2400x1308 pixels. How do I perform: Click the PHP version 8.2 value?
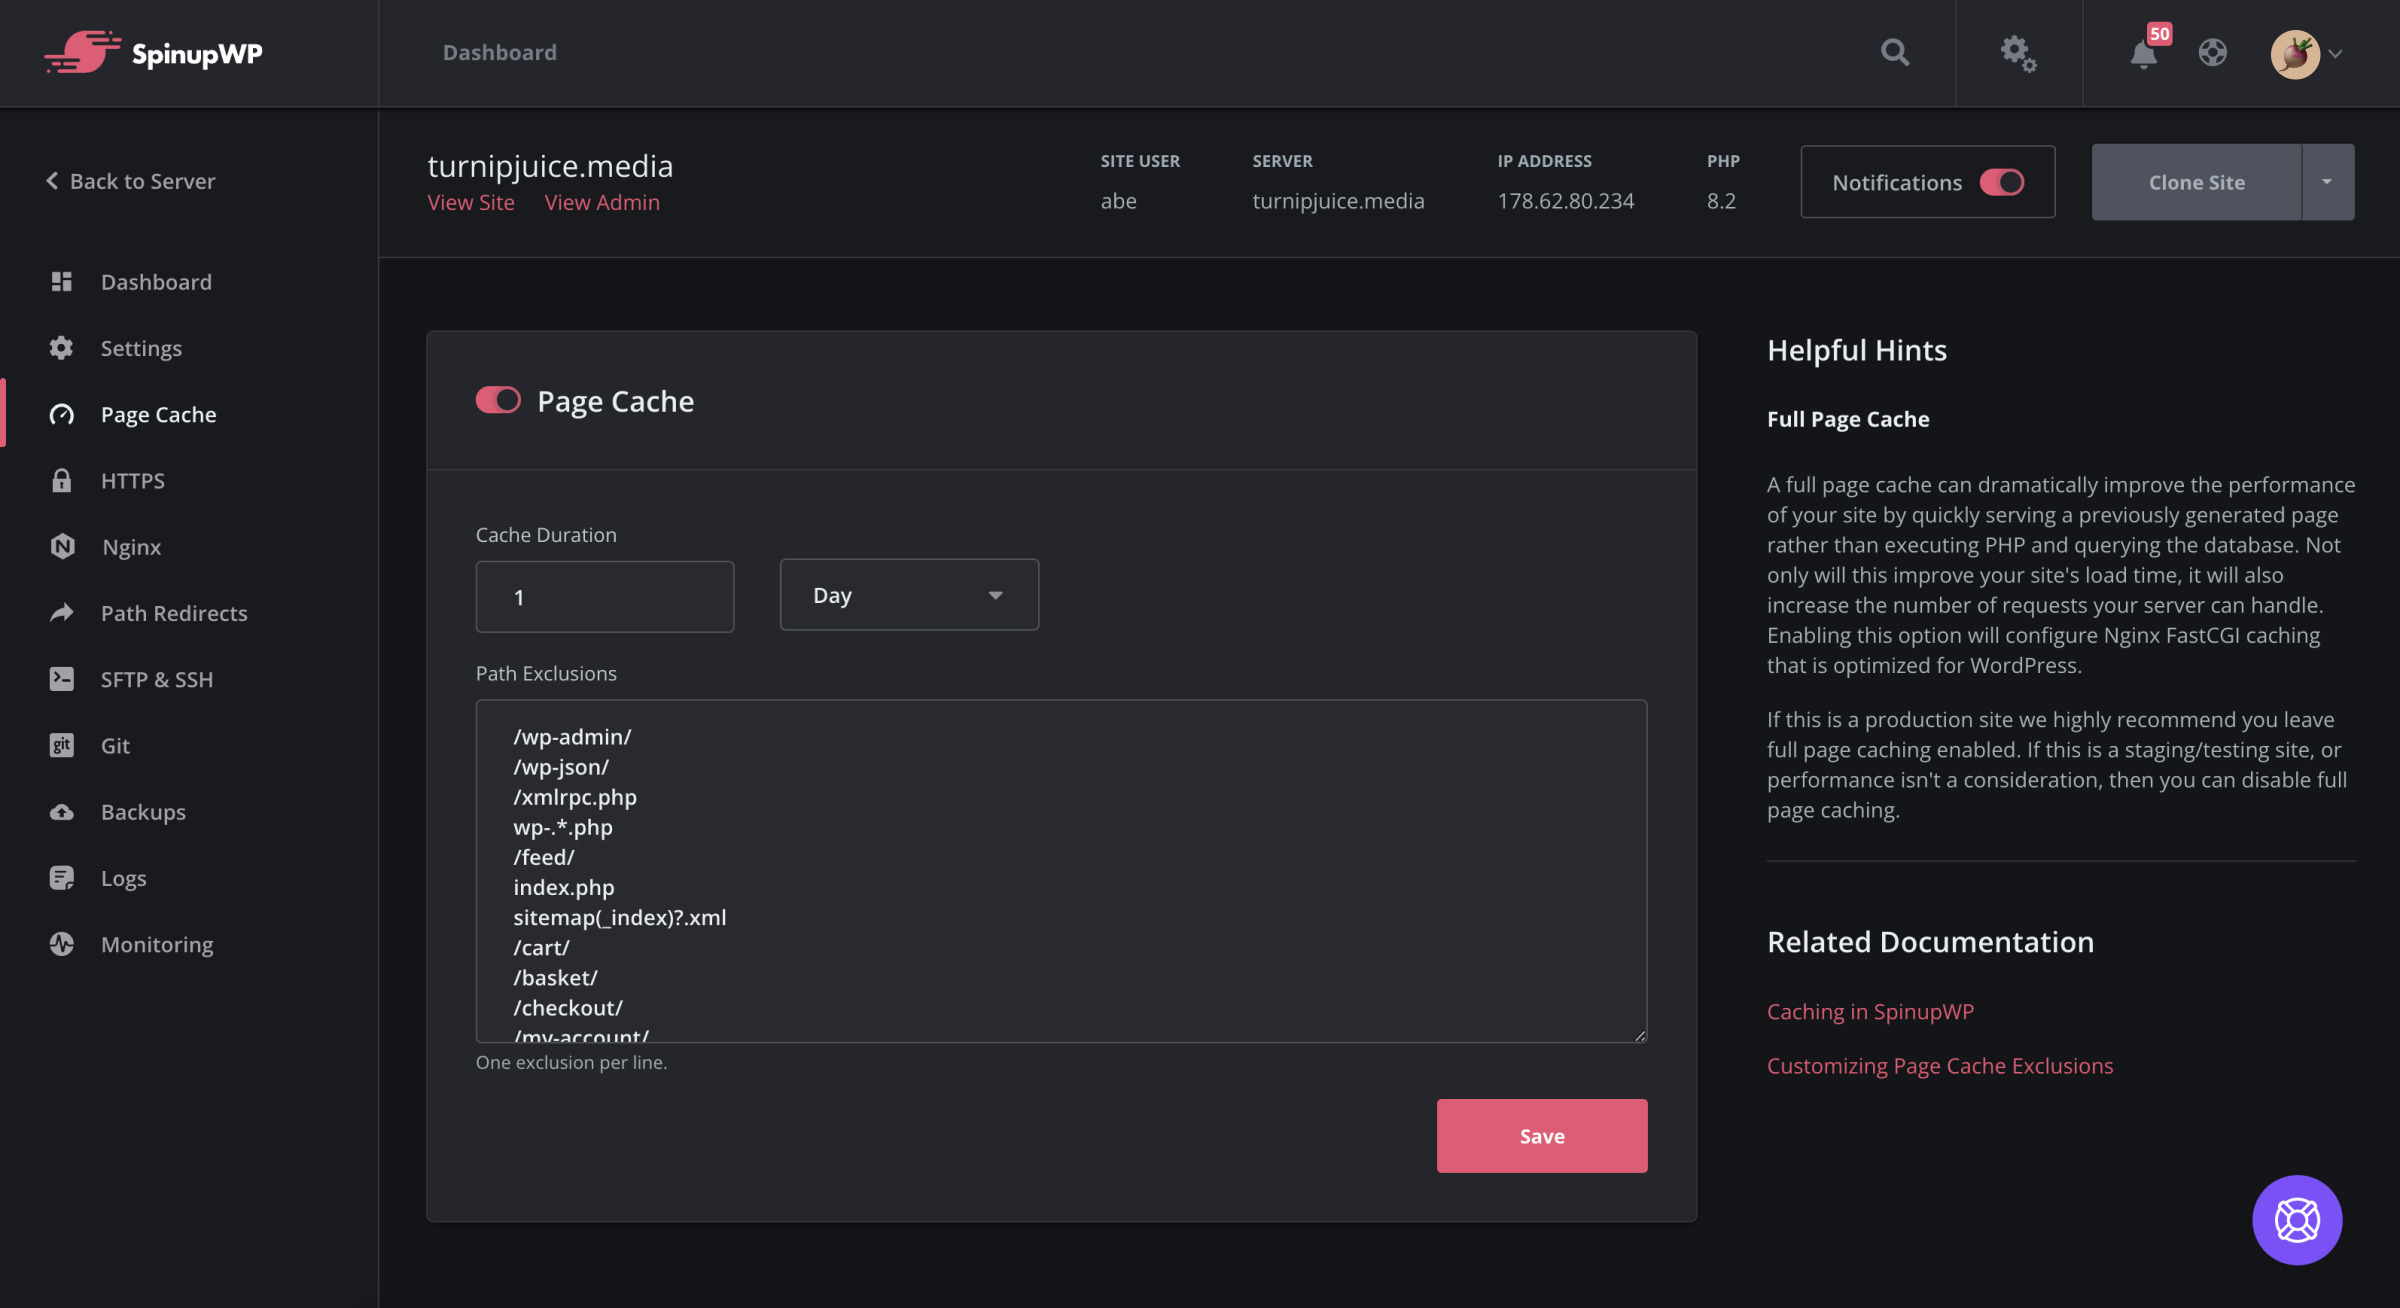1721,200
